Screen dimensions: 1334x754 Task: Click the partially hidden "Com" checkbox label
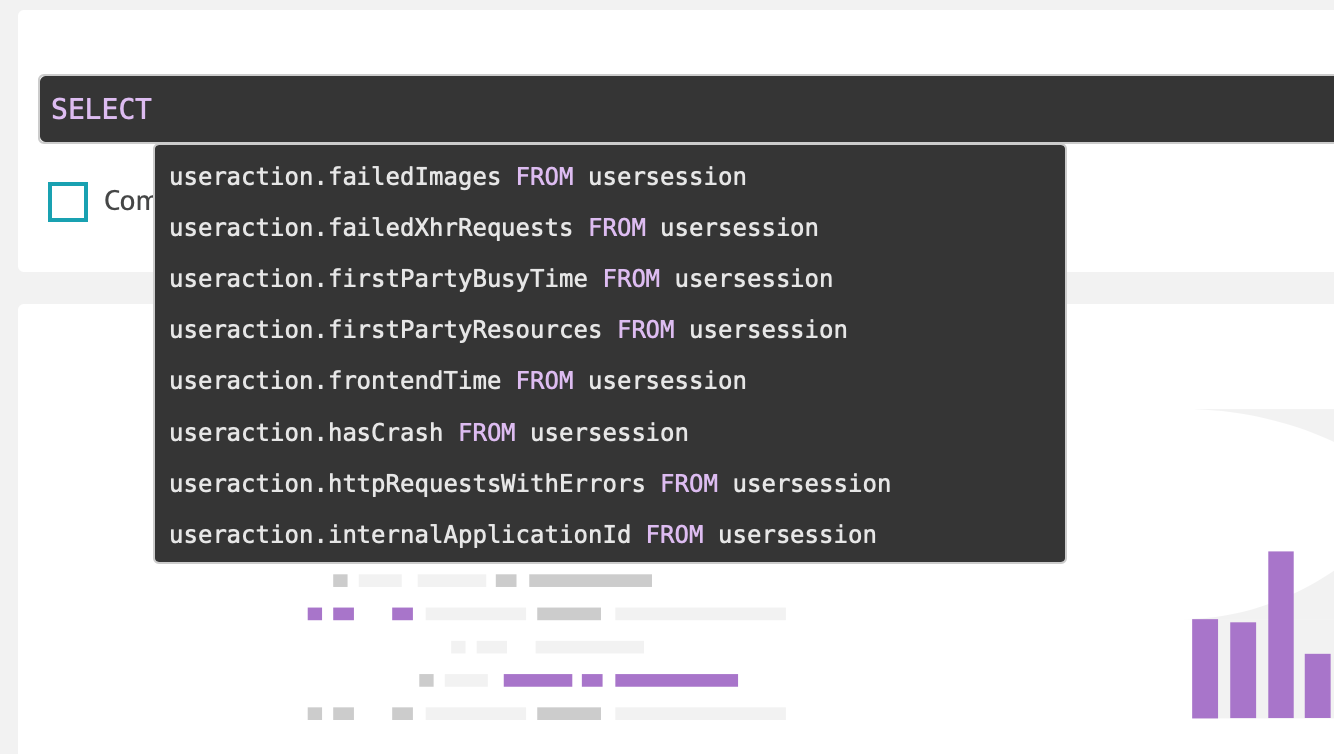tap(128, 202)
